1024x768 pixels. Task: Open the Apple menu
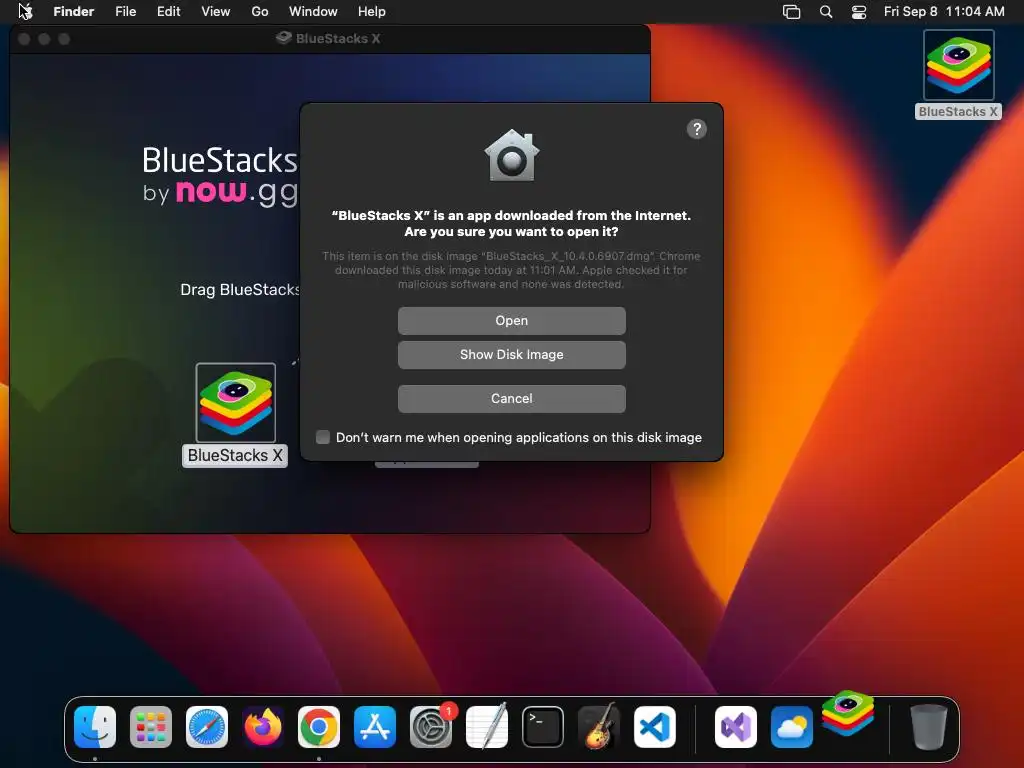click(25, 11)
